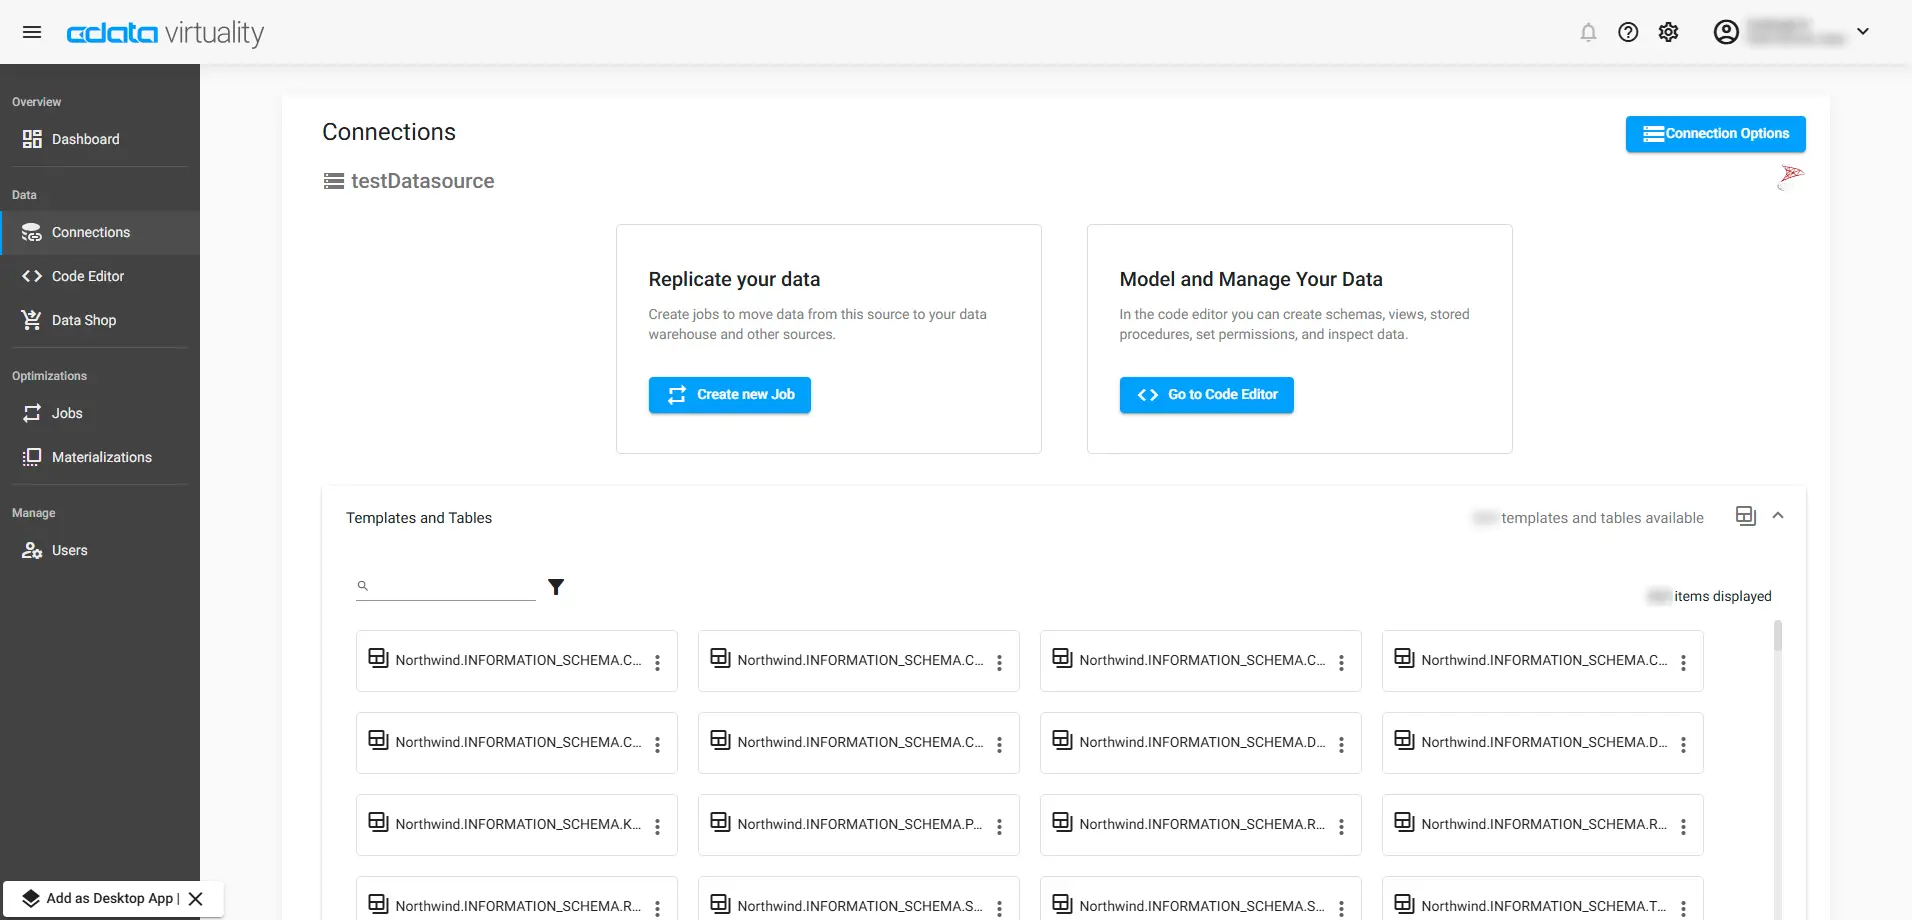Click the Go to Code Editor button

(x=1206, y=395)
